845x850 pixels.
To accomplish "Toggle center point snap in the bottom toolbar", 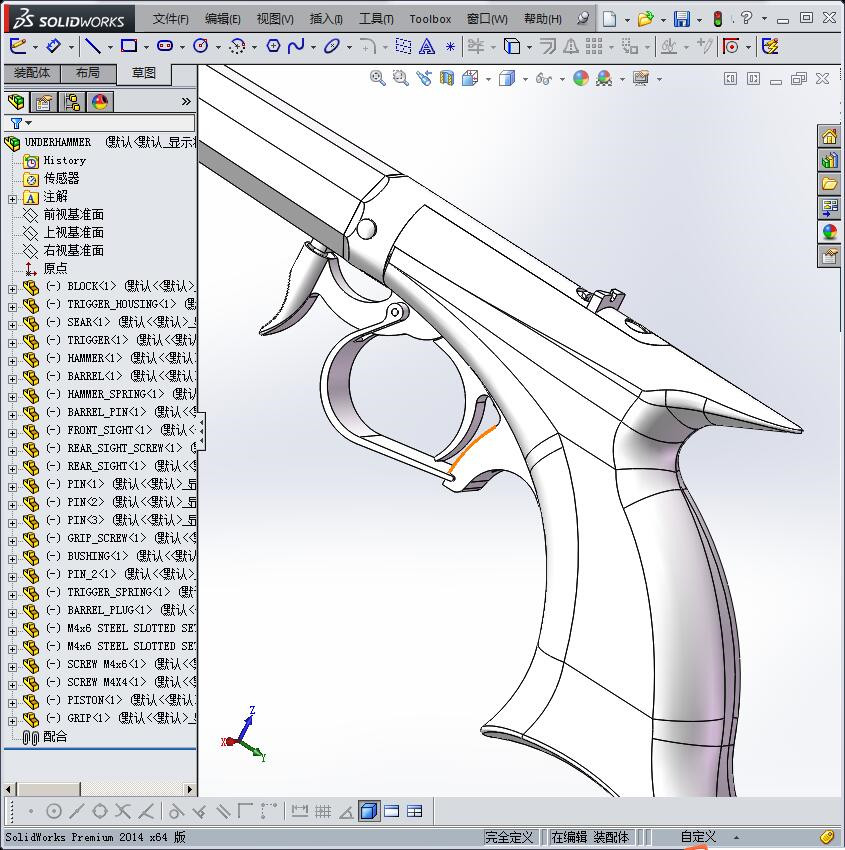I will [54, 812].
